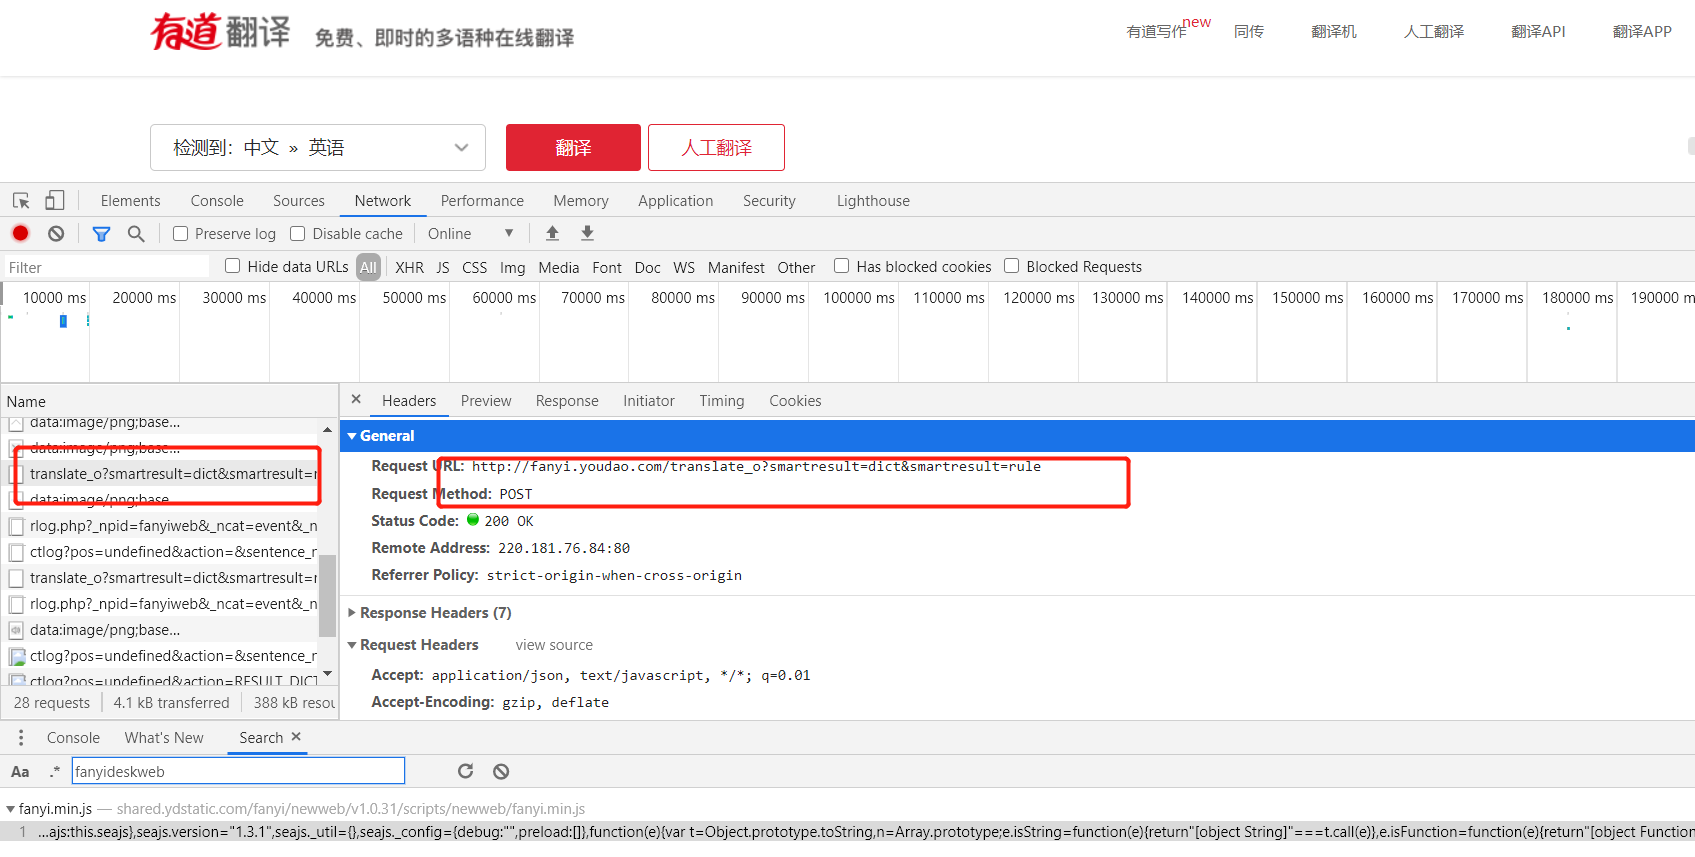Viewport: 1695px width, 857px height.
Task: Show the Response tab
Action: coord(567,400)
